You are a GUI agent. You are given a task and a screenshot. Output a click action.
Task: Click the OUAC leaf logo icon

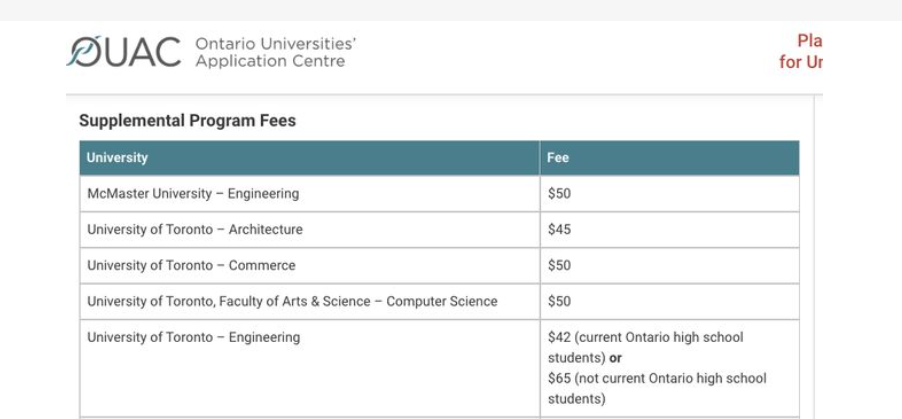[84, 51]
